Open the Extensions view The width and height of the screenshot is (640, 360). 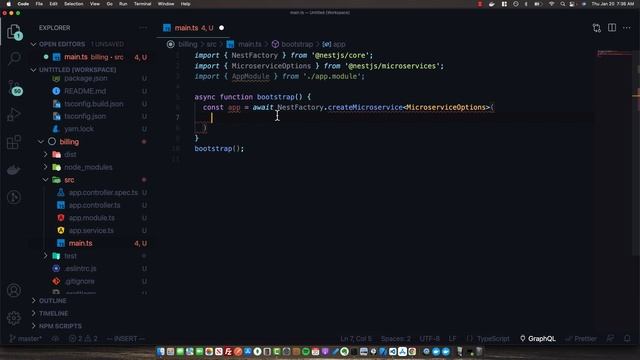point(14,142)
